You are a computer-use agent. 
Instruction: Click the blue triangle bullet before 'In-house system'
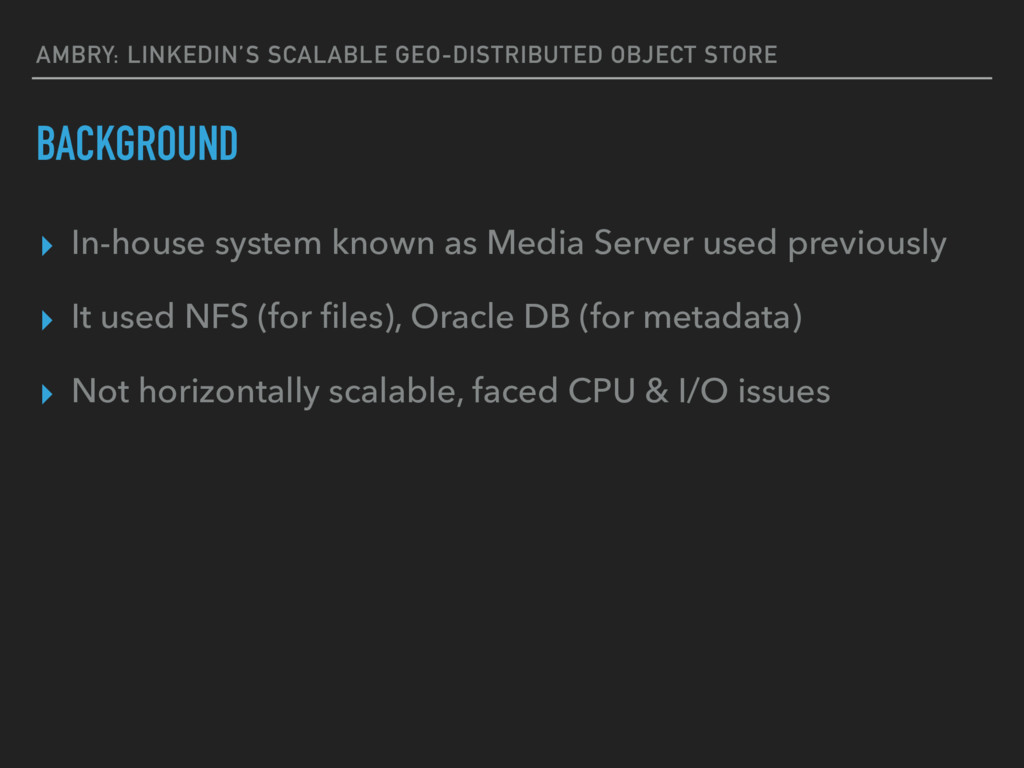coord(46,246)
